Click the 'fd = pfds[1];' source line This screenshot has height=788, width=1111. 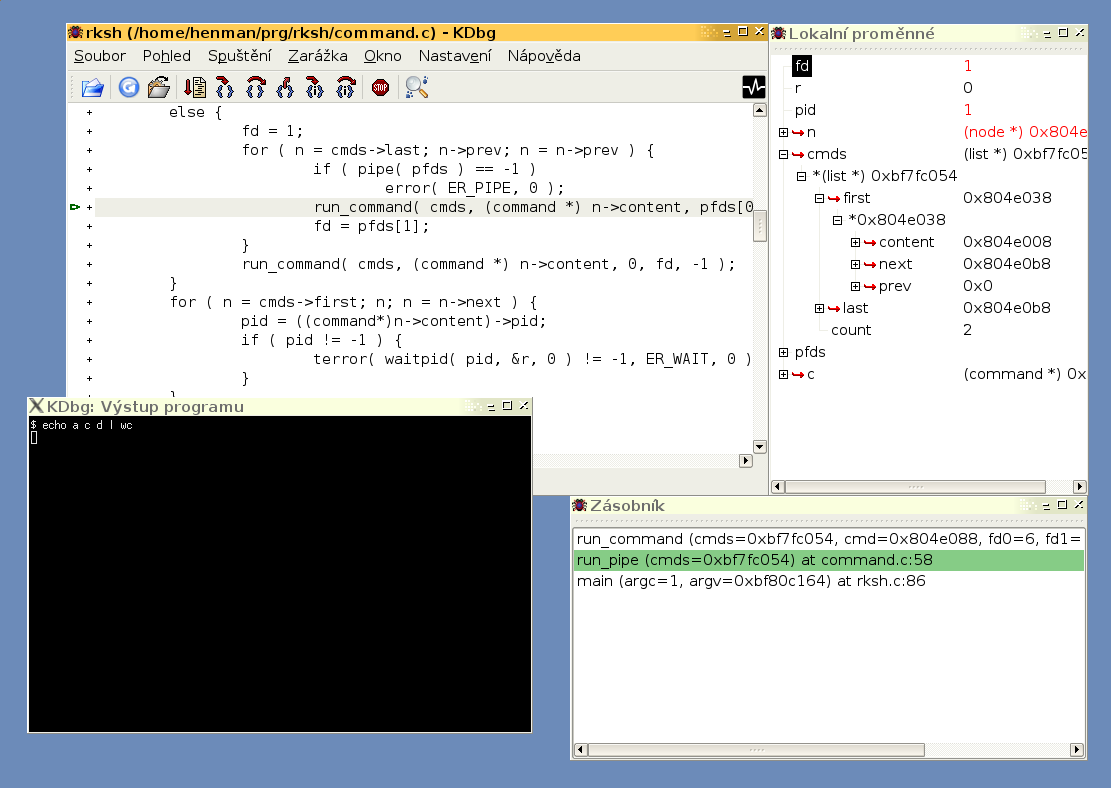click(372, 226)
